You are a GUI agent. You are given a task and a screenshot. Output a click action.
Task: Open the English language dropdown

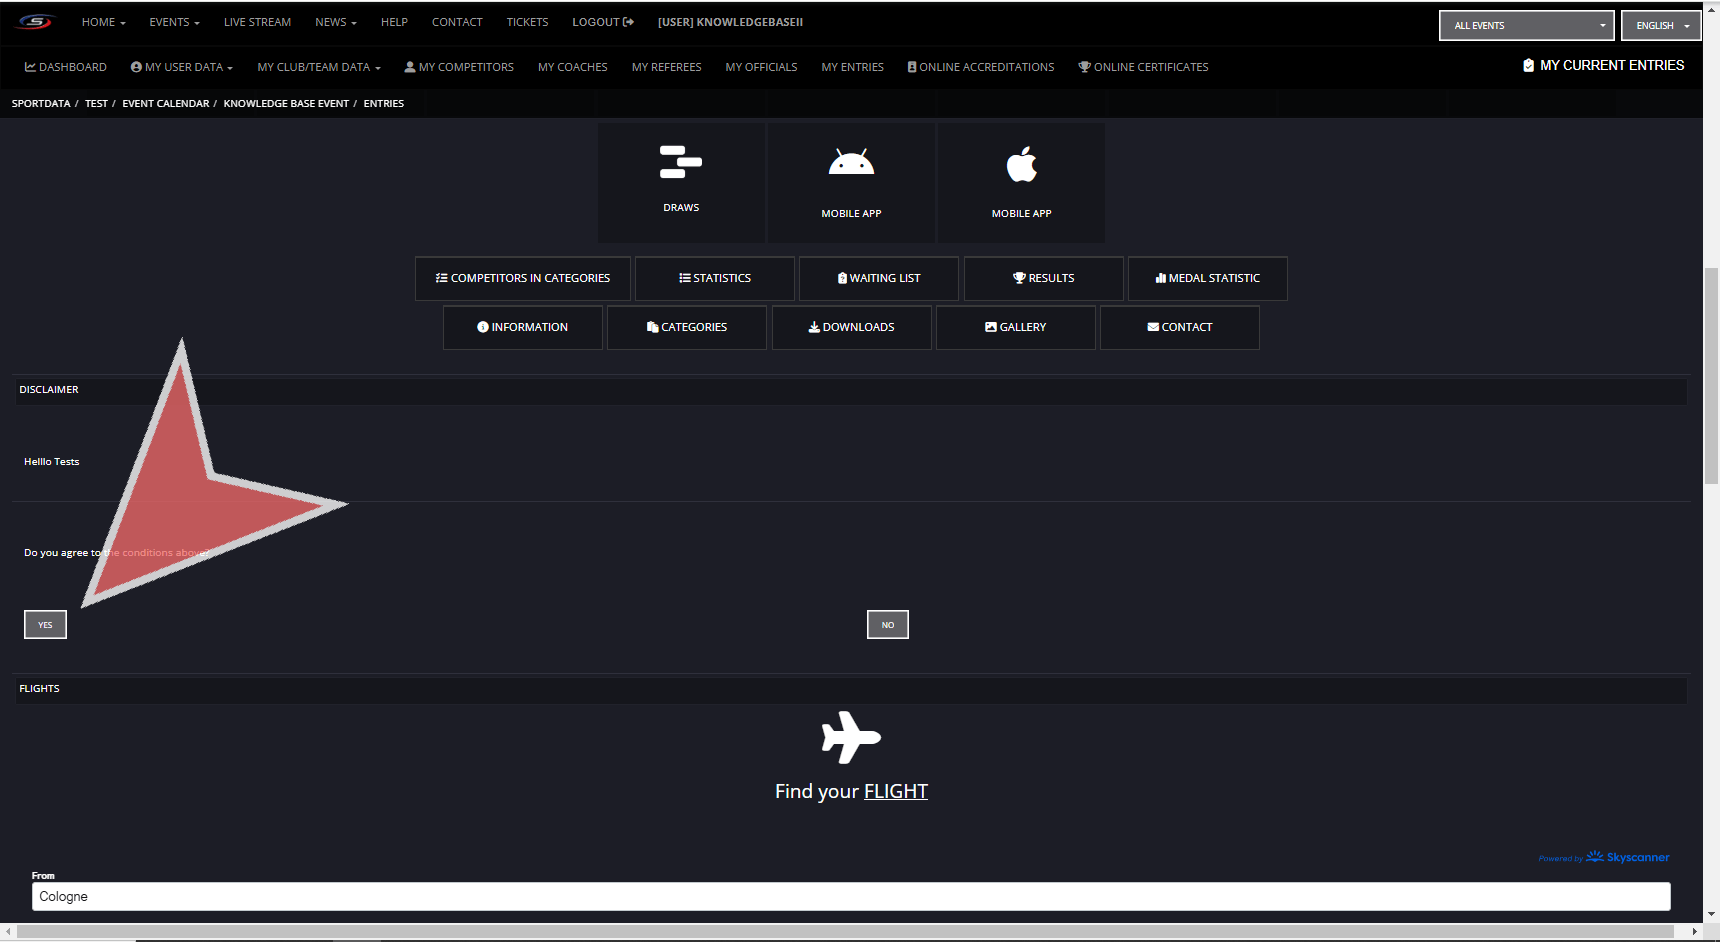pos(1660,26)
